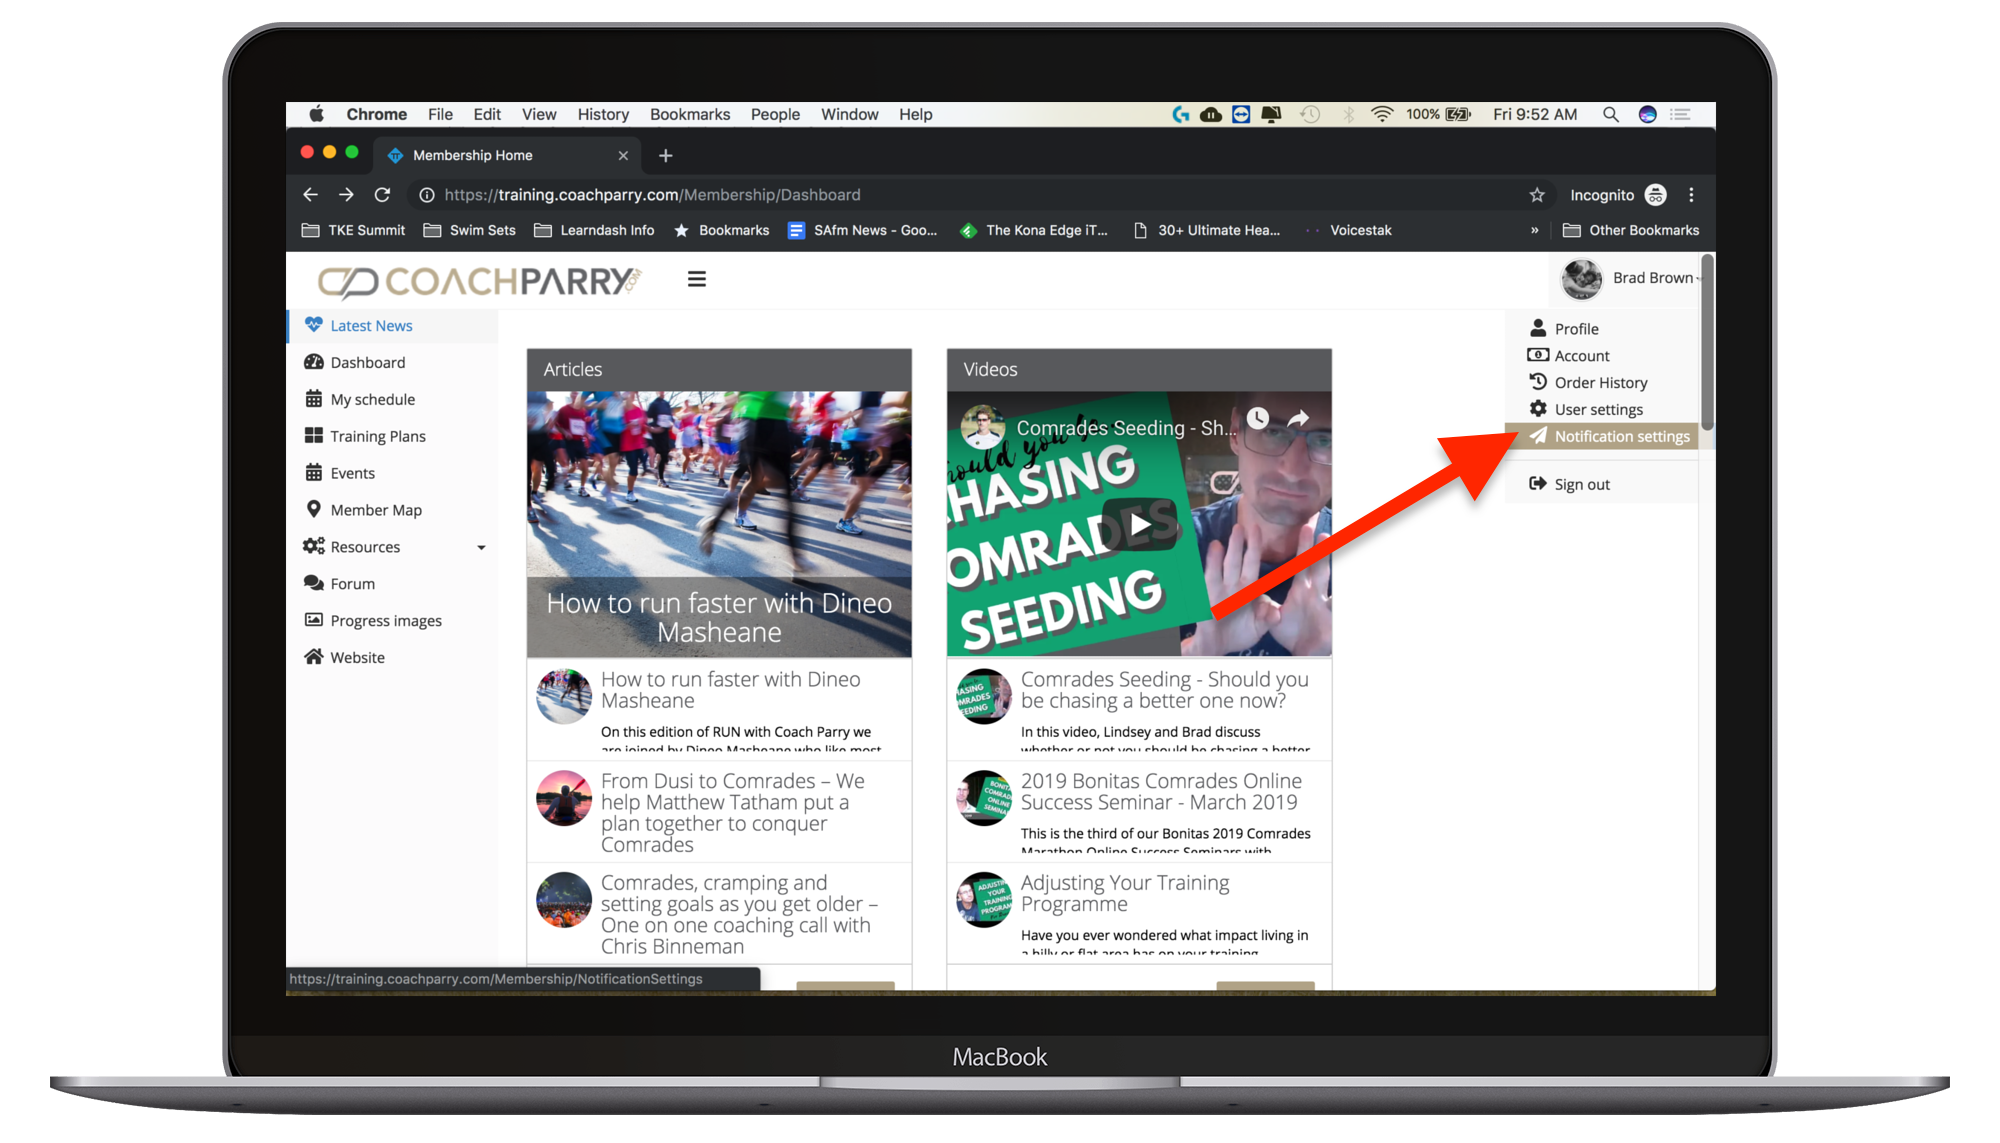Click the Member Map pin icon

[x=314, y=509]
